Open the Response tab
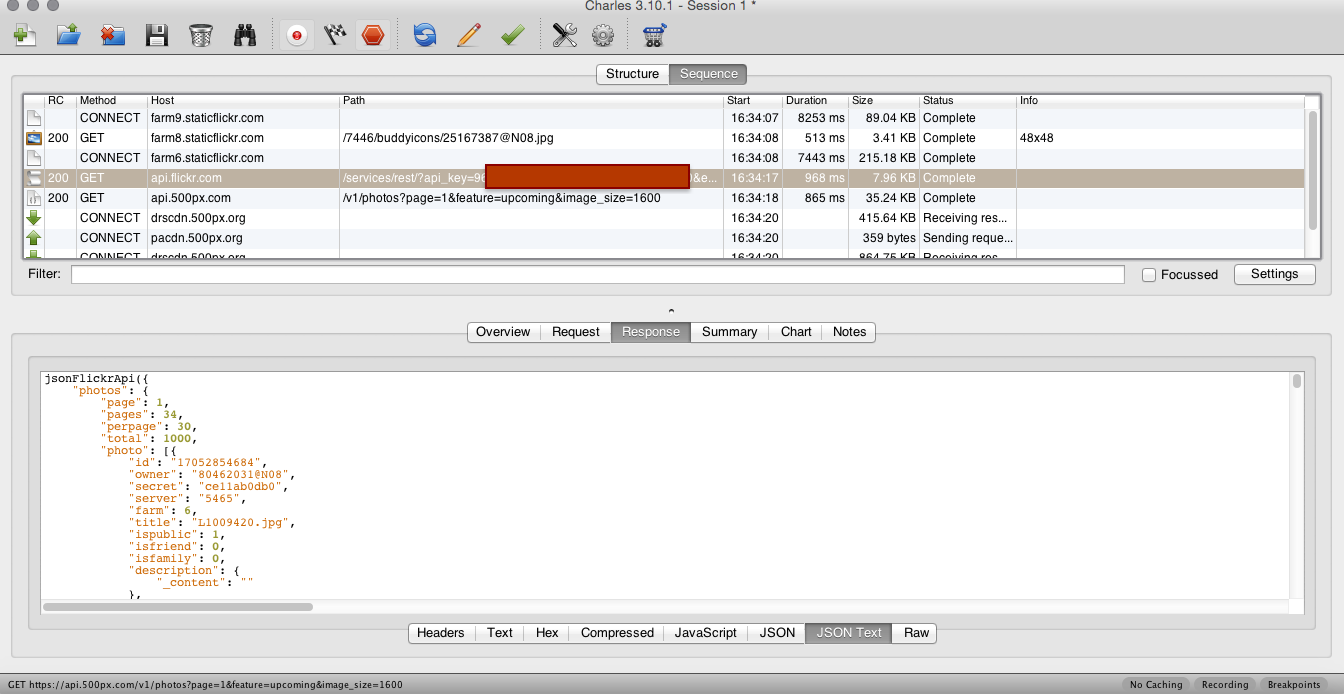Viewport: 1344px width, 694px height. [651, 332]
